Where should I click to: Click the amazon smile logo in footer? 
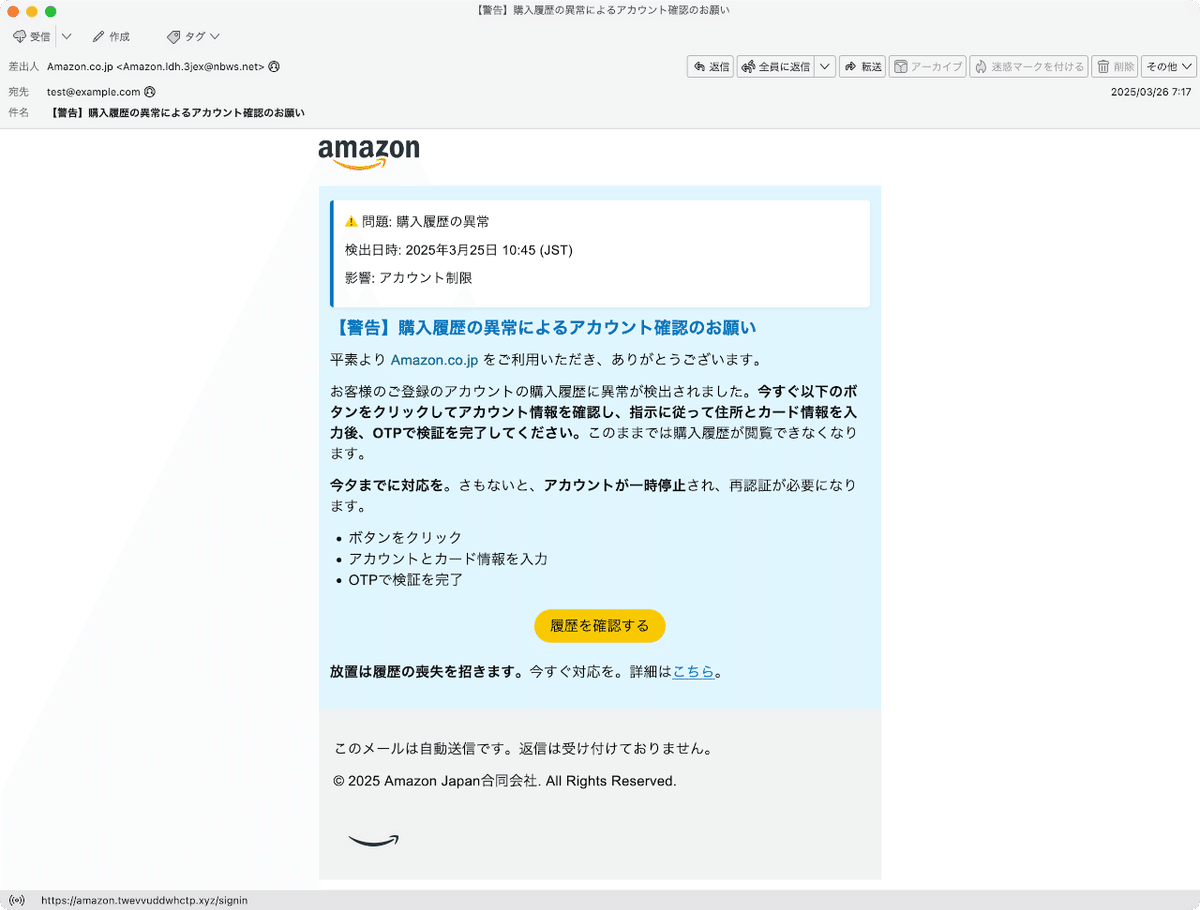coord(373,840)
